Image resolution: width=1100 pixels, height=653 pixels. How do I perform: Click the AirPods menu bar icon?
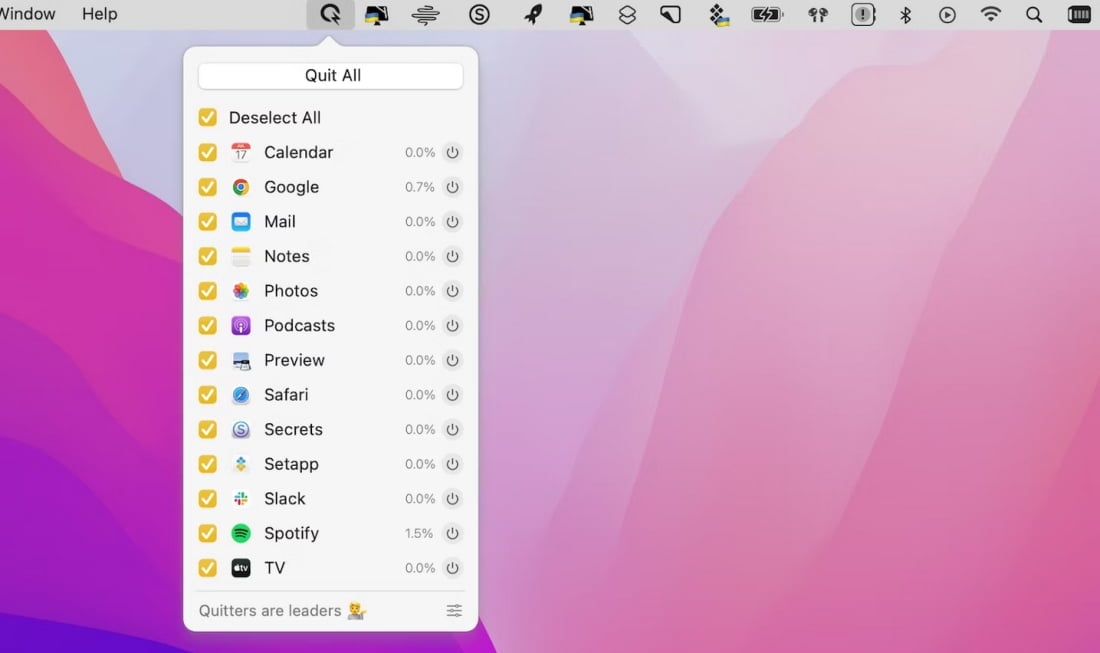coord(818,14)
